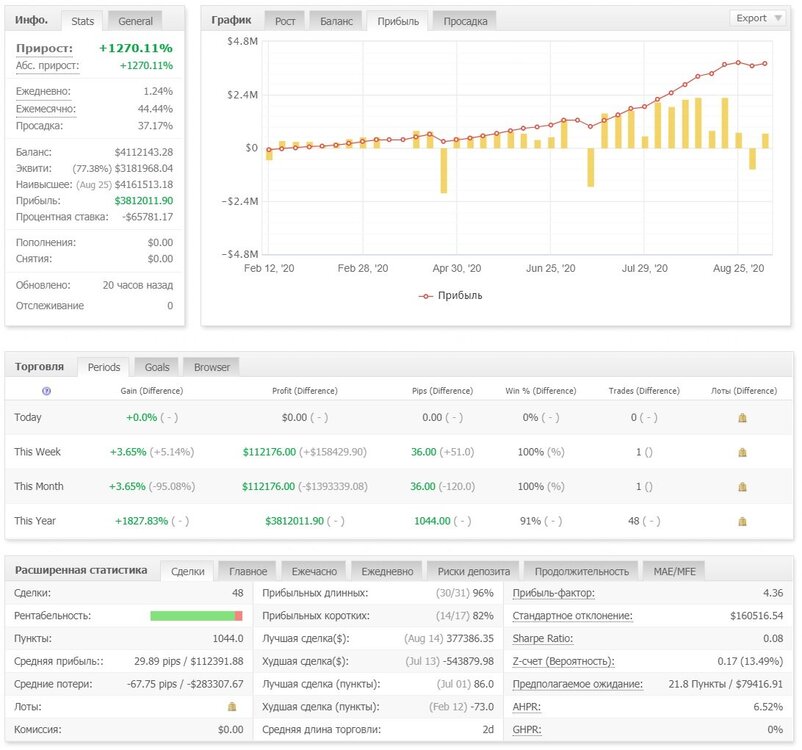Click the Trades (Difference) column header
Viewport: 802px width, 750px height.
pyautogui.click(x=644, y=391)
